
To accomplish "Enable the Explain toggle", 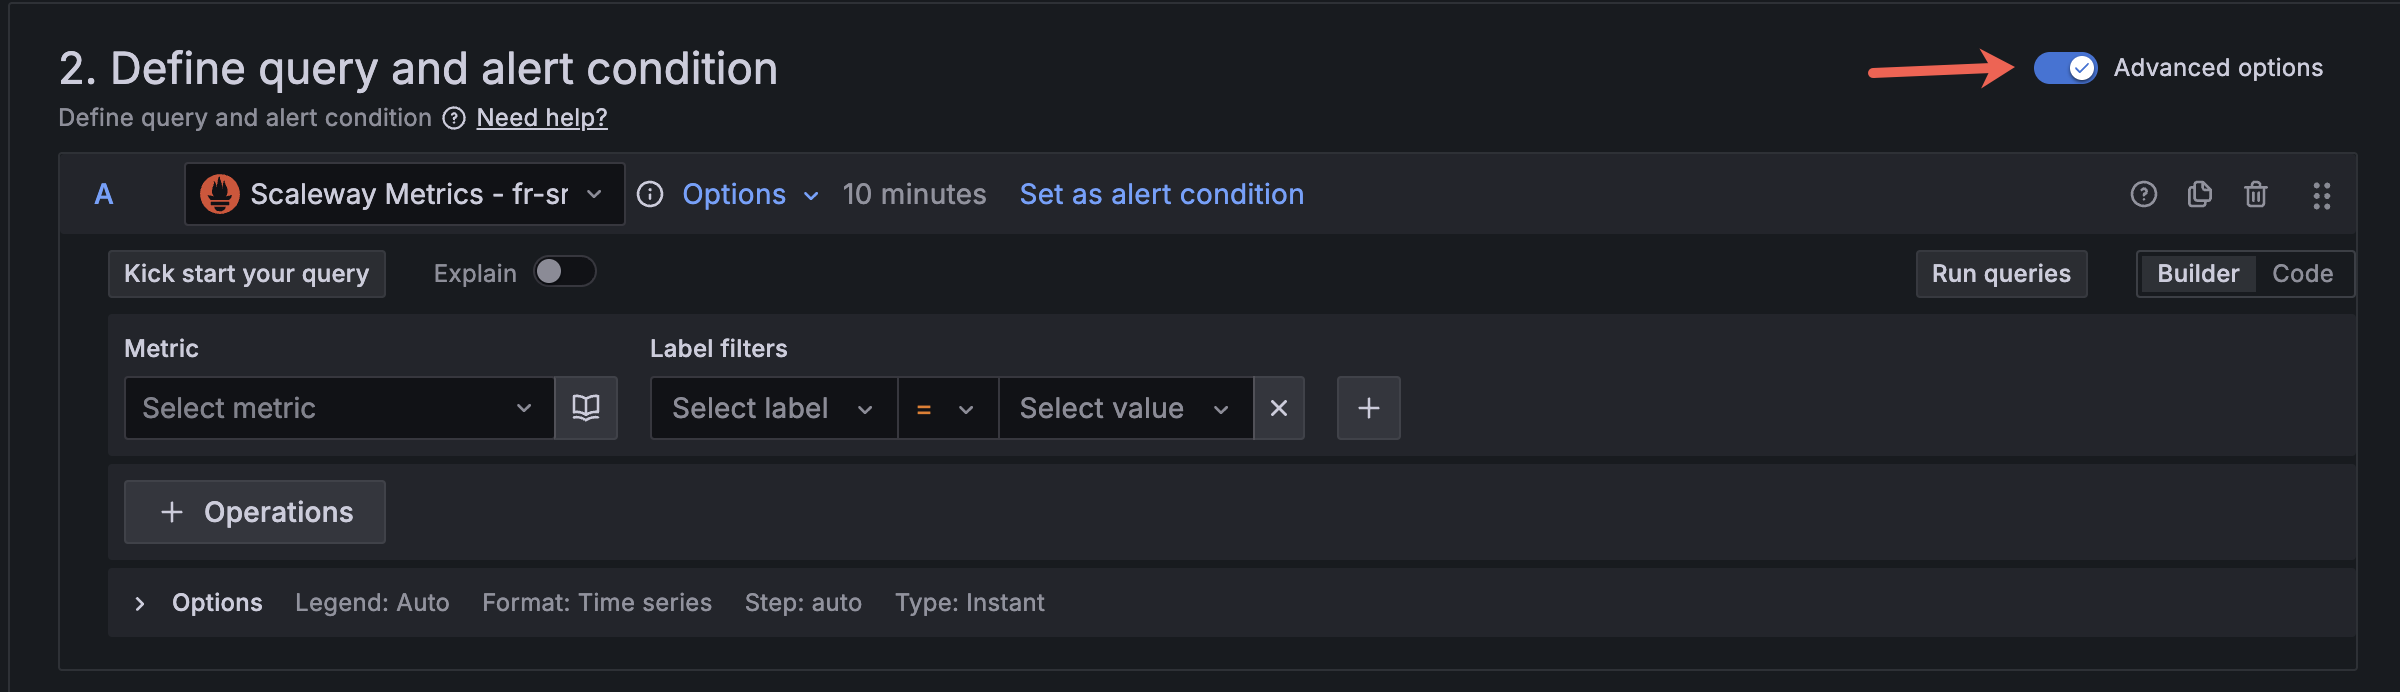I will tap(564, 272).
